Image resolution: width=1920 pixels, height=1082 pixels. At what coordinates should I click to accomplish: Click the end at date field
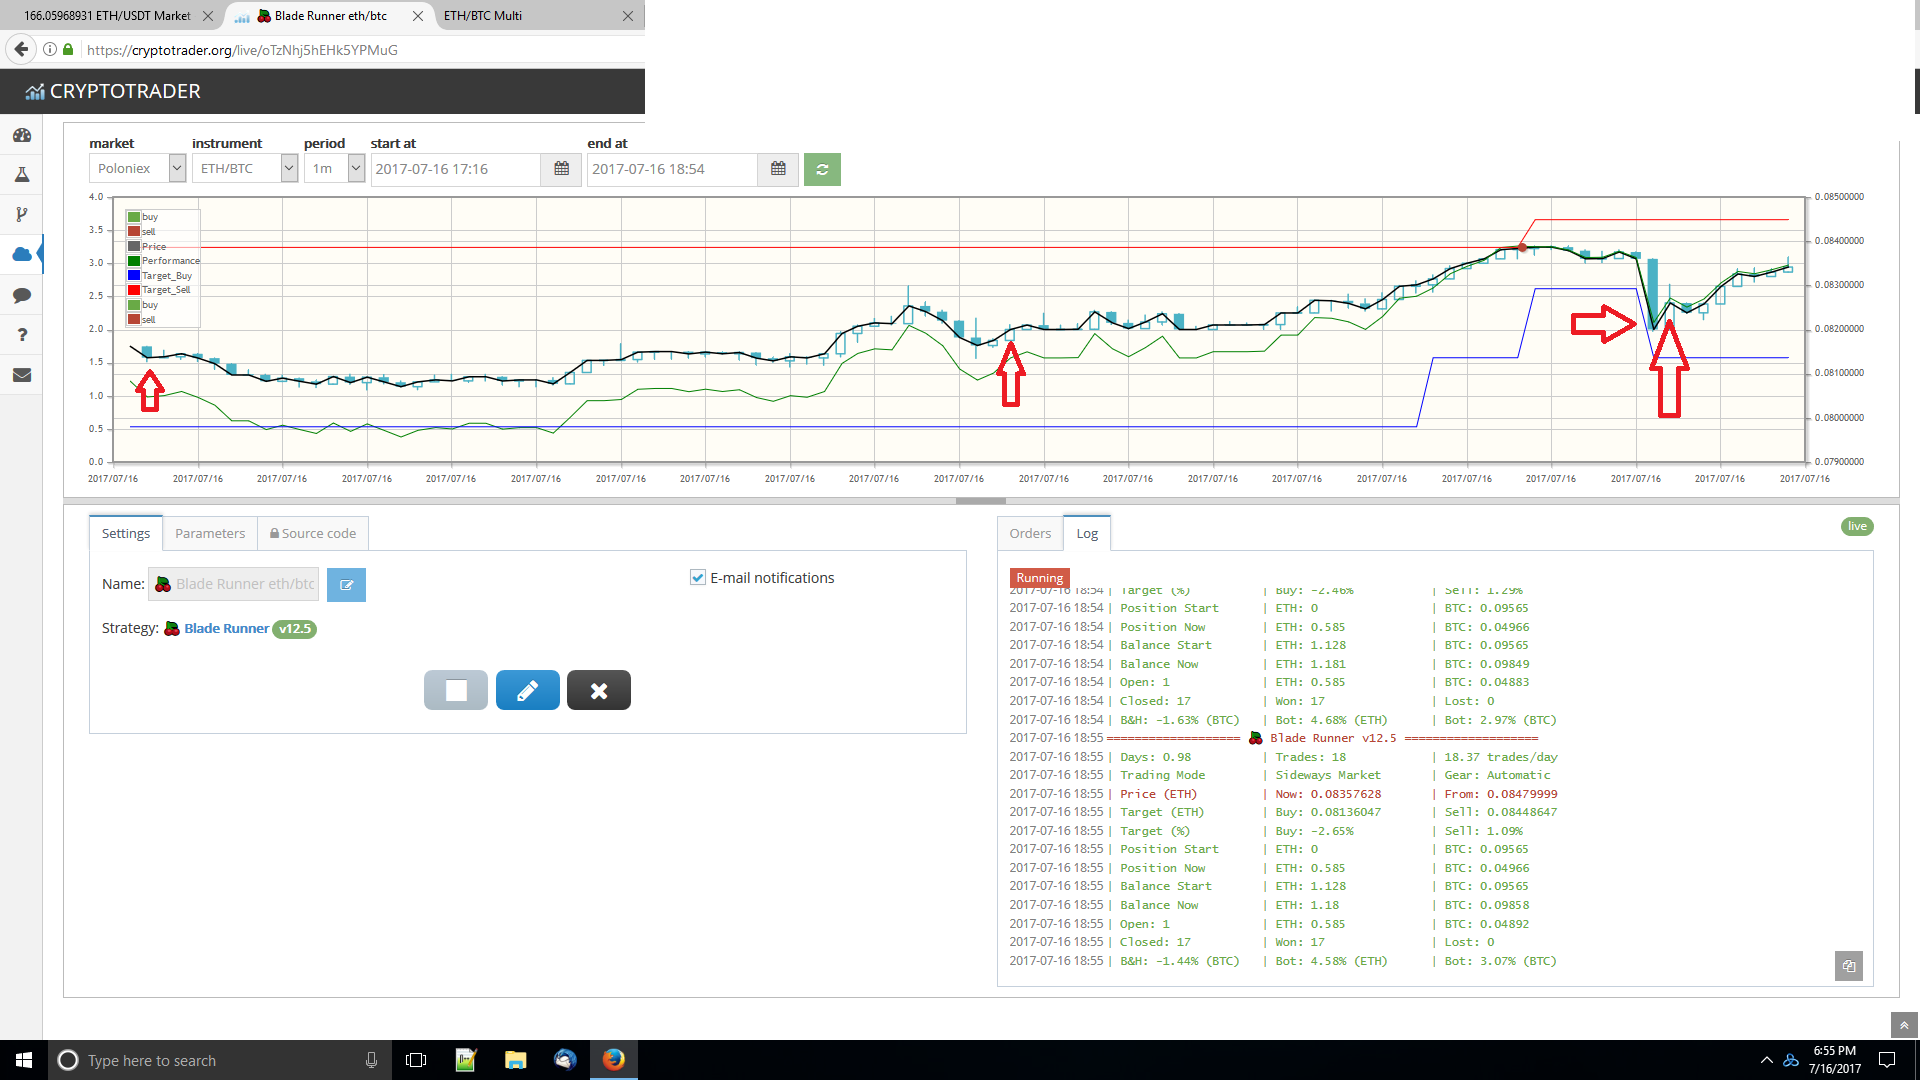(673, 169)
